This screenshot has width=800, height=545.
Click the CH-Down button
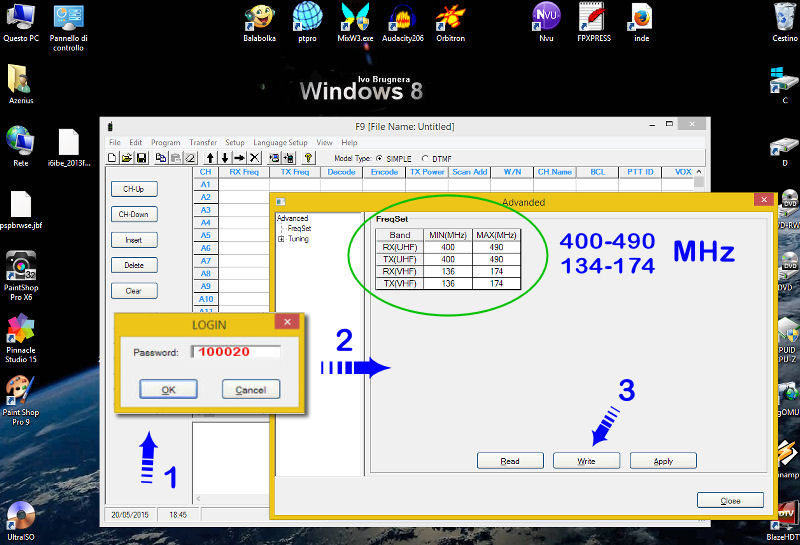tap(134, 214)
